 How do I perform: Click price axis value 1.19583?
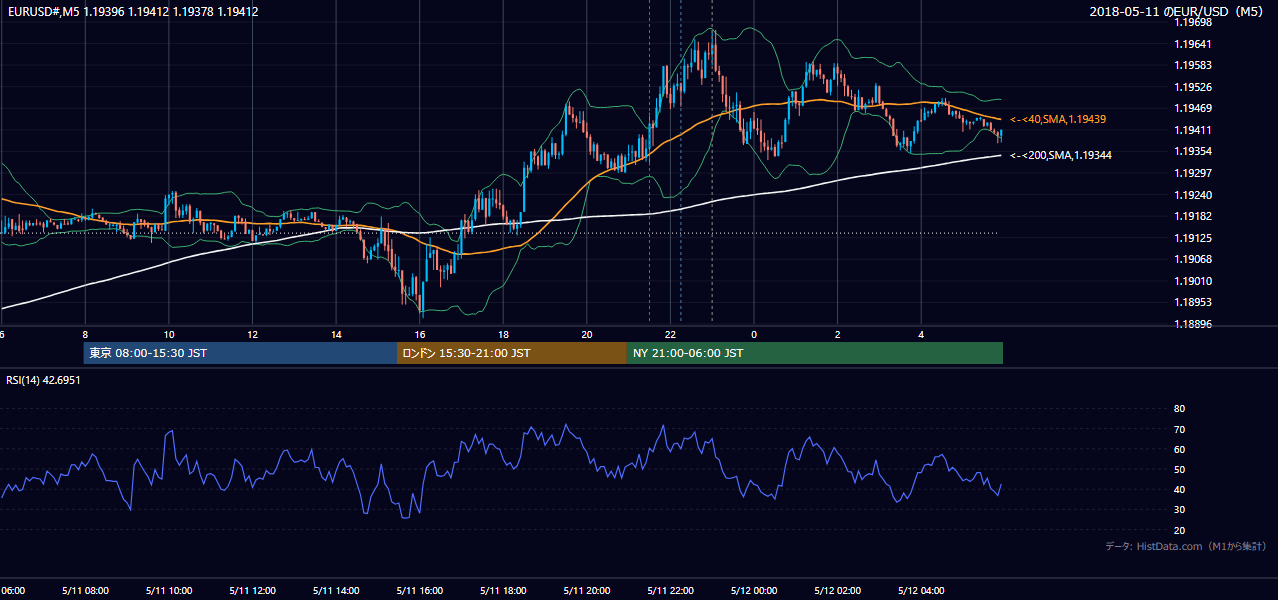pos(1193,65)
